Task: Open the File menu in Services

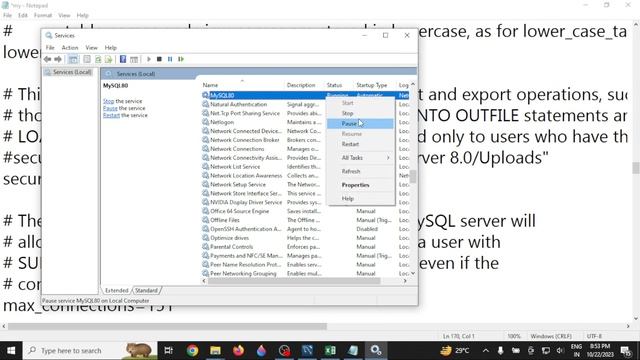Action: (50, 48)
